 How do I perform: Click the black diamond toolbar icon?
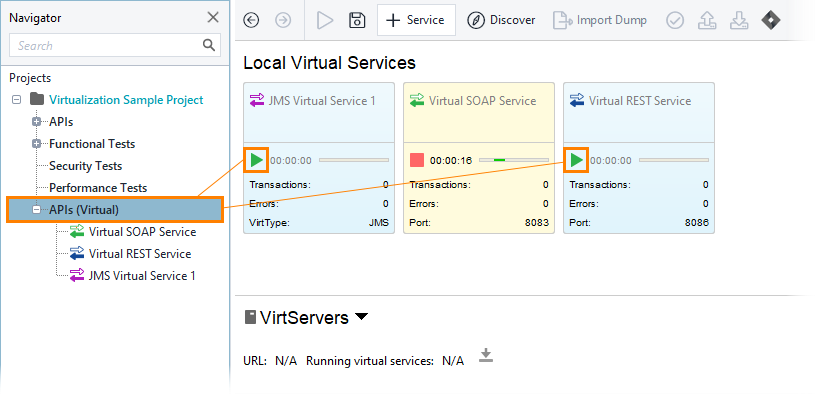[770, 20]
